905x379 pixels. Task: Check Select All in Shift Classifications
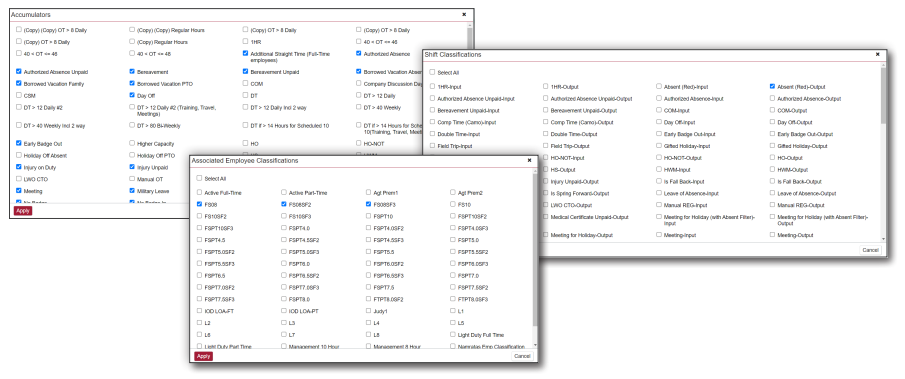(432, 73)
